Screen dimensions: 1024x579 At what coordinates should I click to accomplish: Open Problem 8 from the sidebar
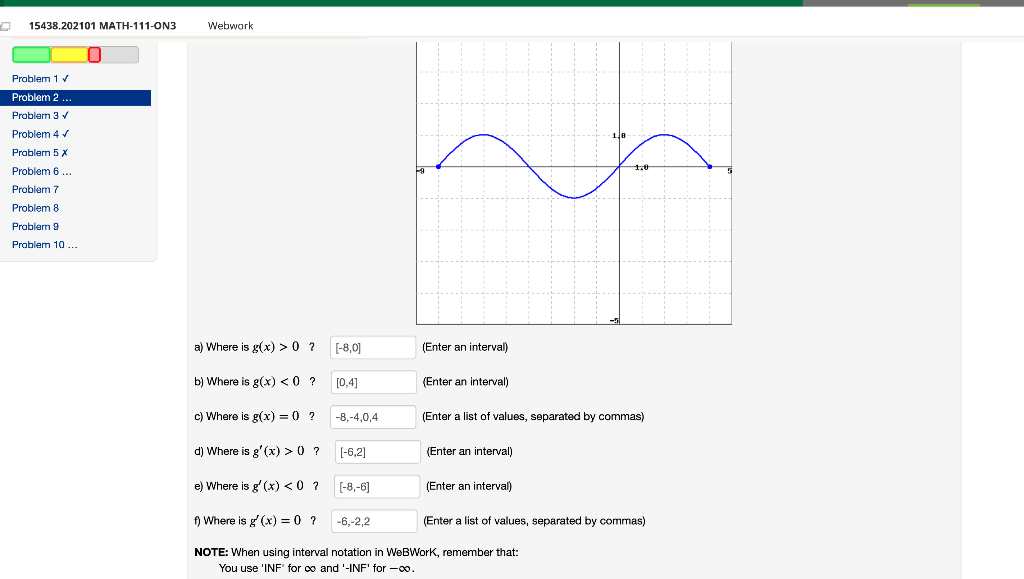click(35, 207)
